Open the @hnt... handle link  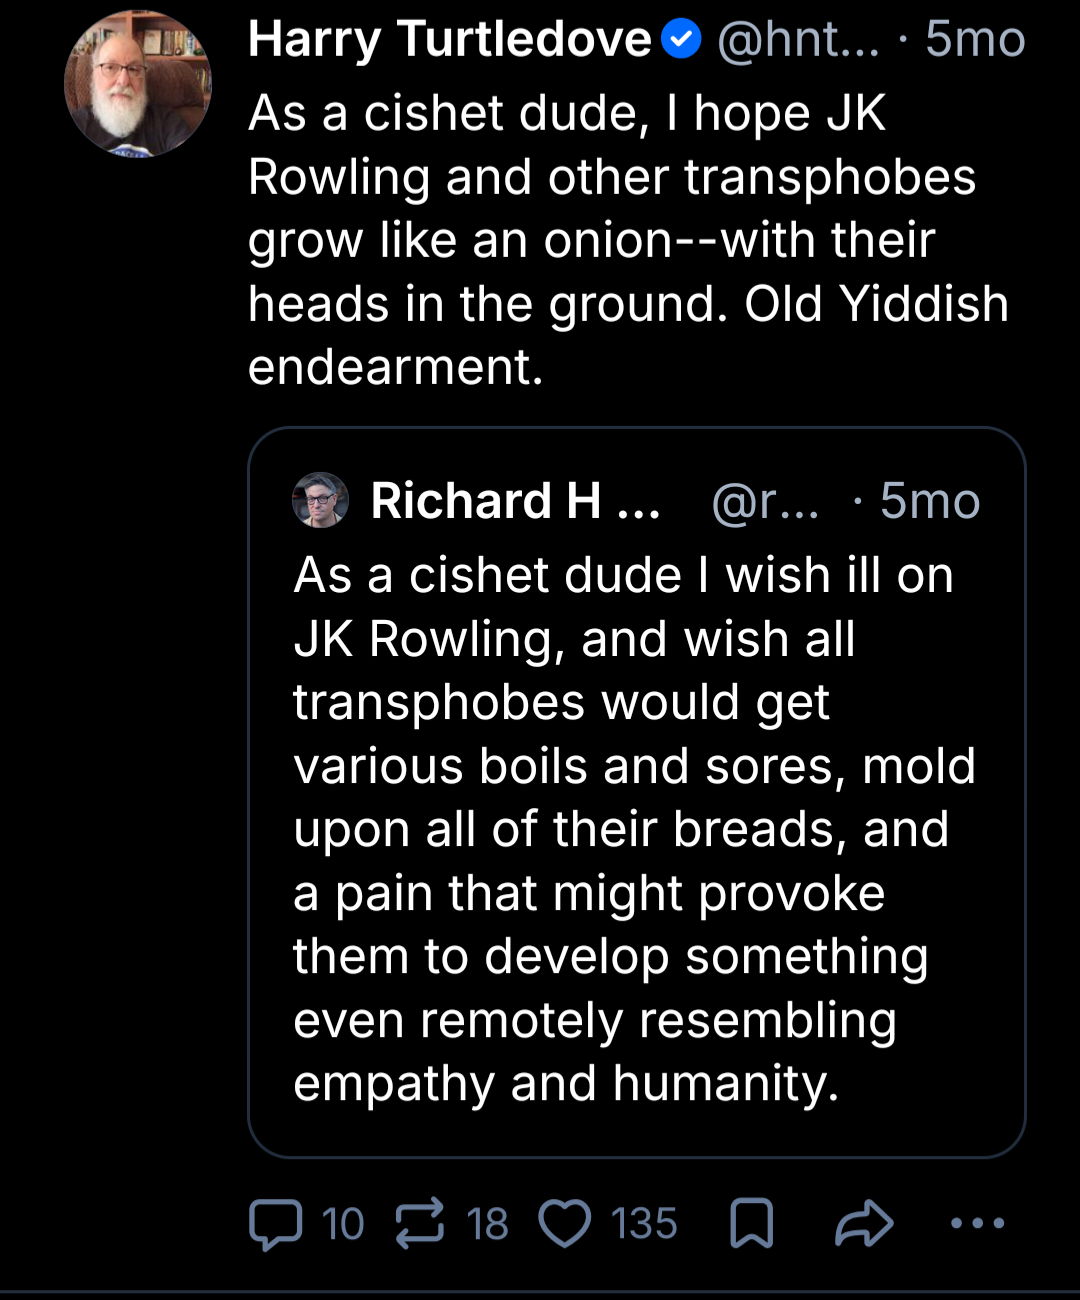[798, 40]
